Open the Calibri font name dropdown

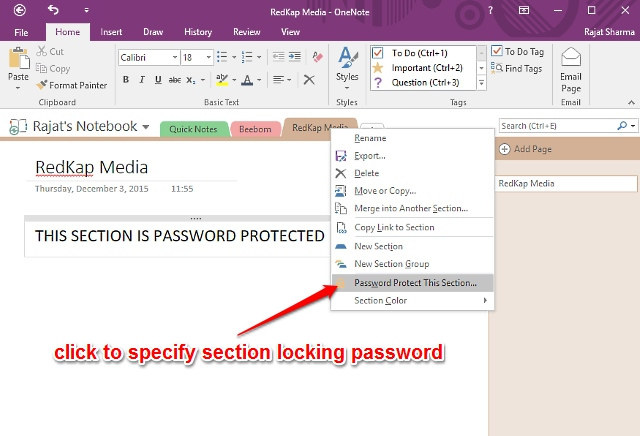(175, 57)
